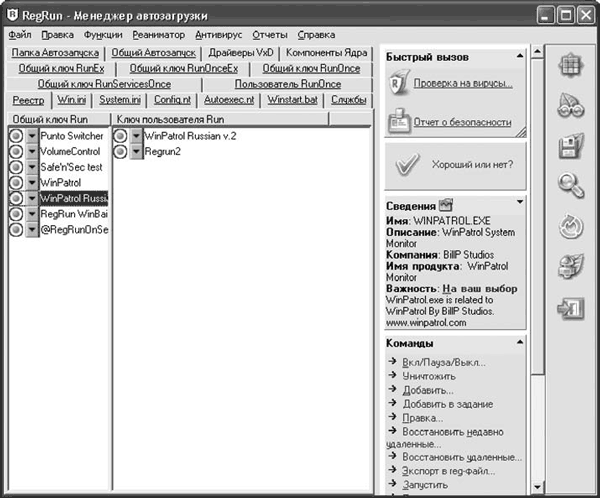
Task: Click the cherries-with-glasses sidebar icon
Action: [x=571, y=106]
